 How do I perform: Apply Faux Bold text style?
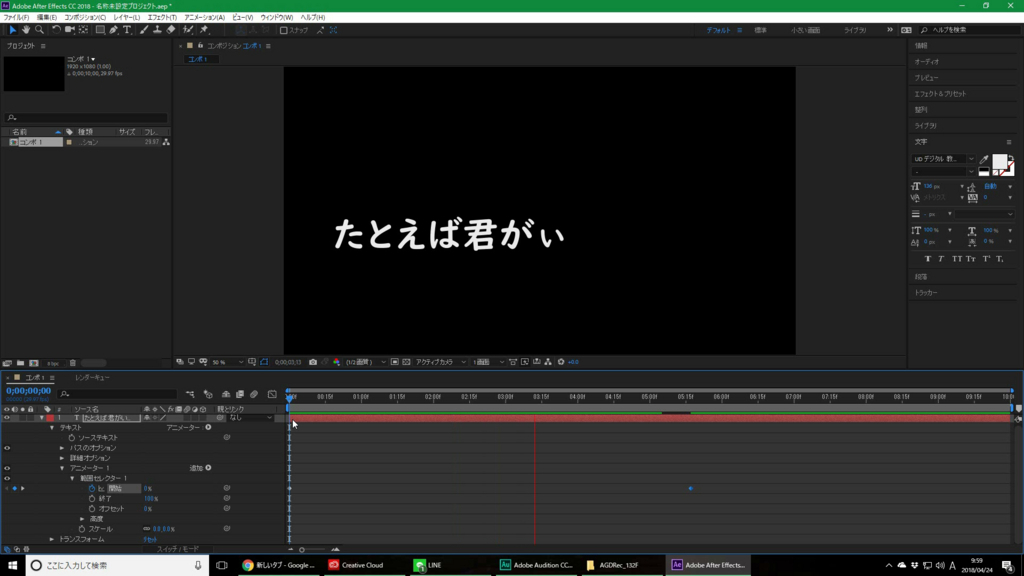tap(927, 259)
